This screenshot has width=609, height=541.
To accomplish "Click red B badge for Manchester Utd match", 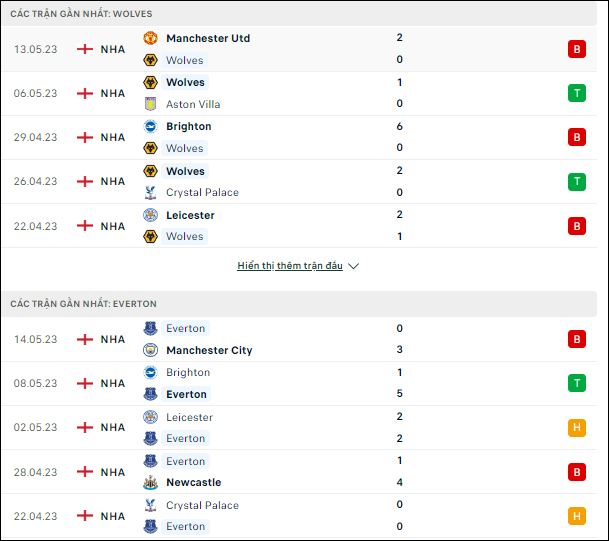I will 577,49.
